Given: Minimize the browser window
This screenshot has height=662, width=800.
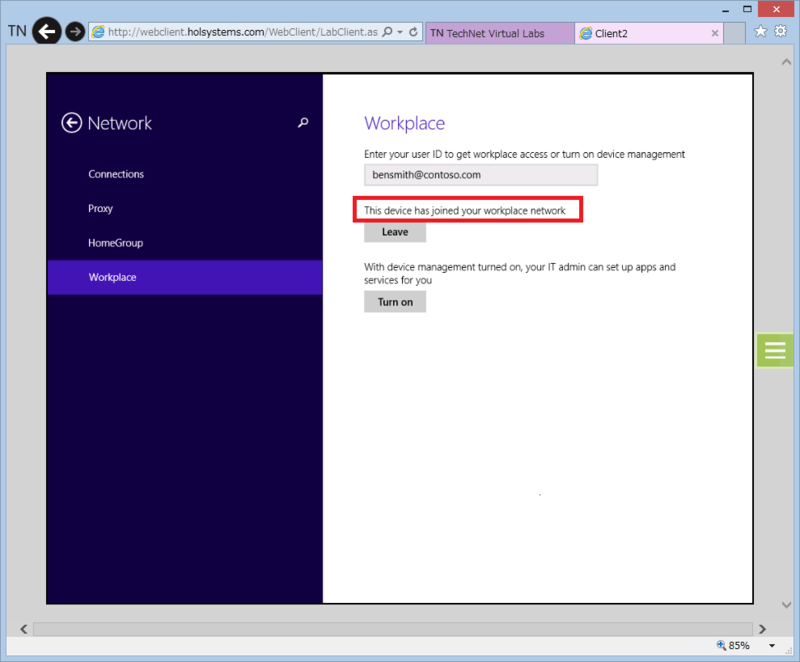Looking at the screenshot, I should tap(725, 10).
